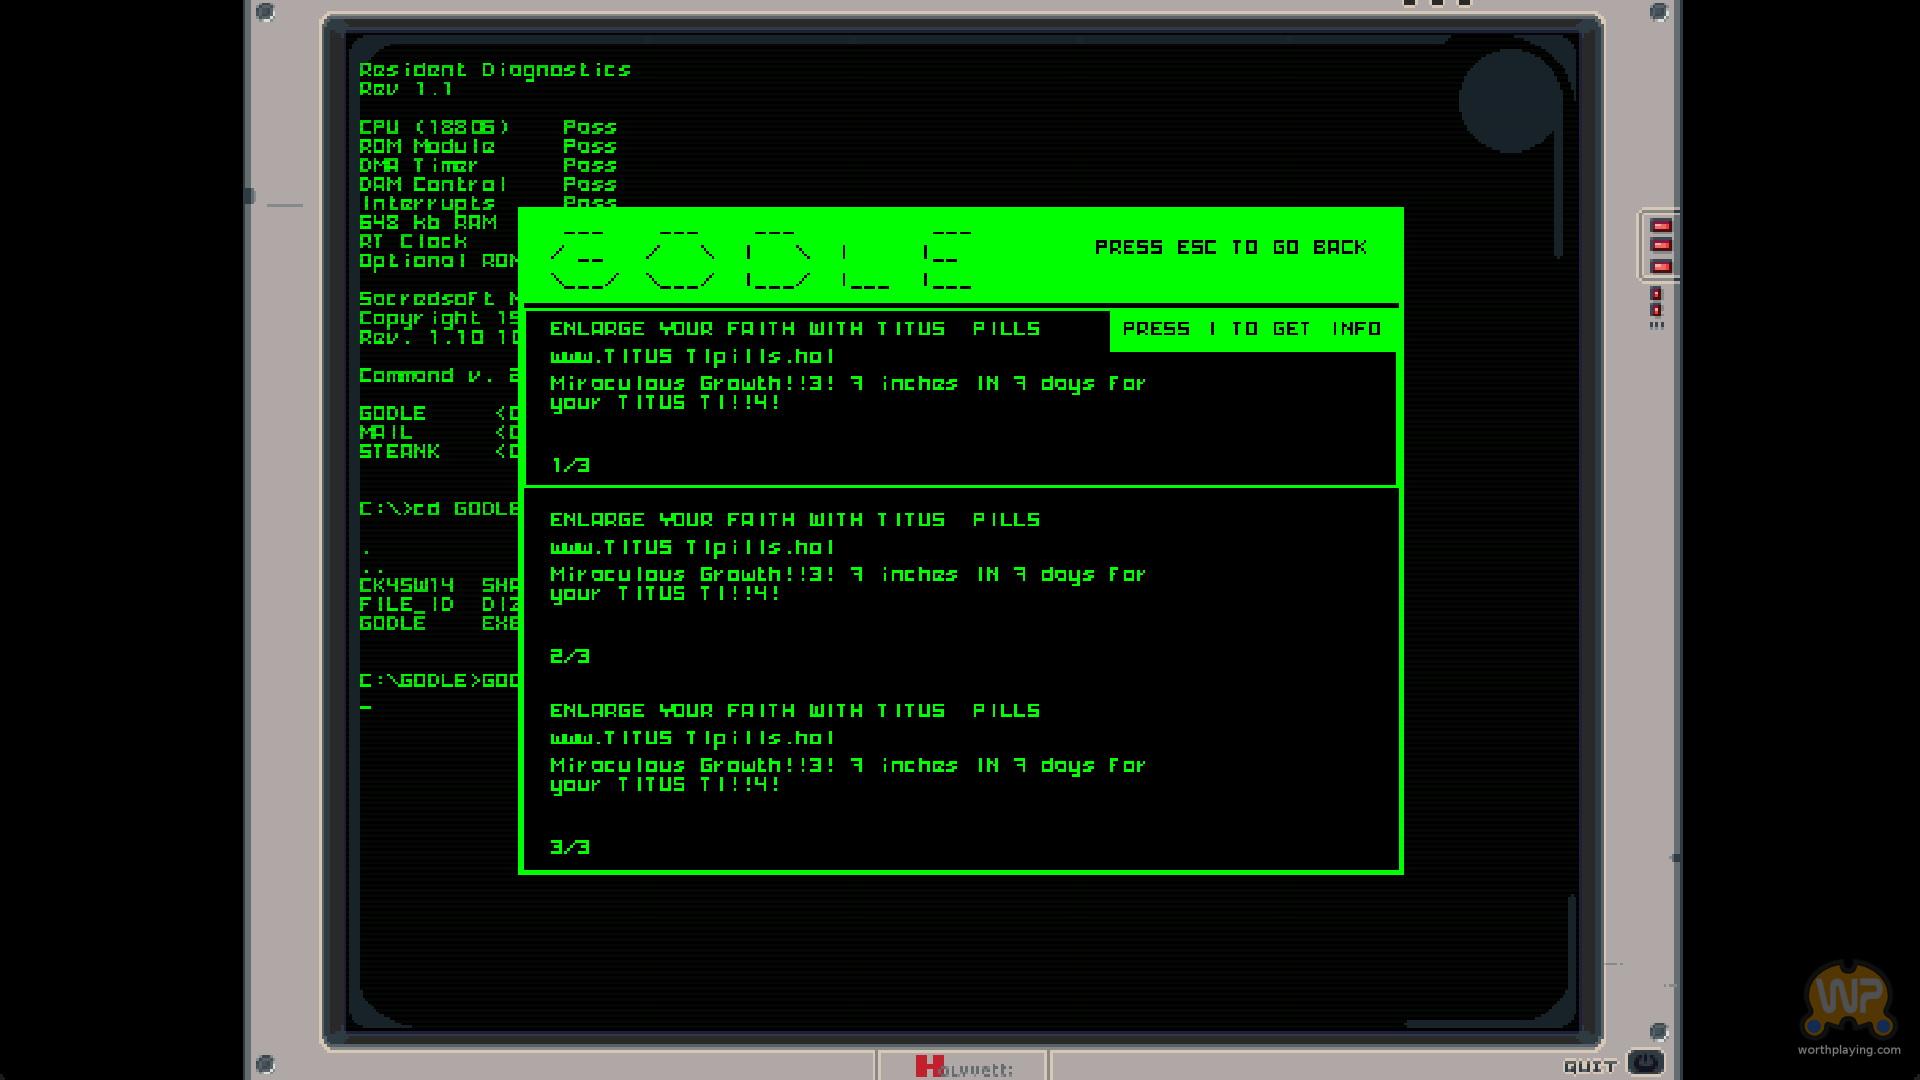Open www.TITUSTIpills.hol link in result 2
The height and width of the screenshot is (1080, 1920).
692,547
